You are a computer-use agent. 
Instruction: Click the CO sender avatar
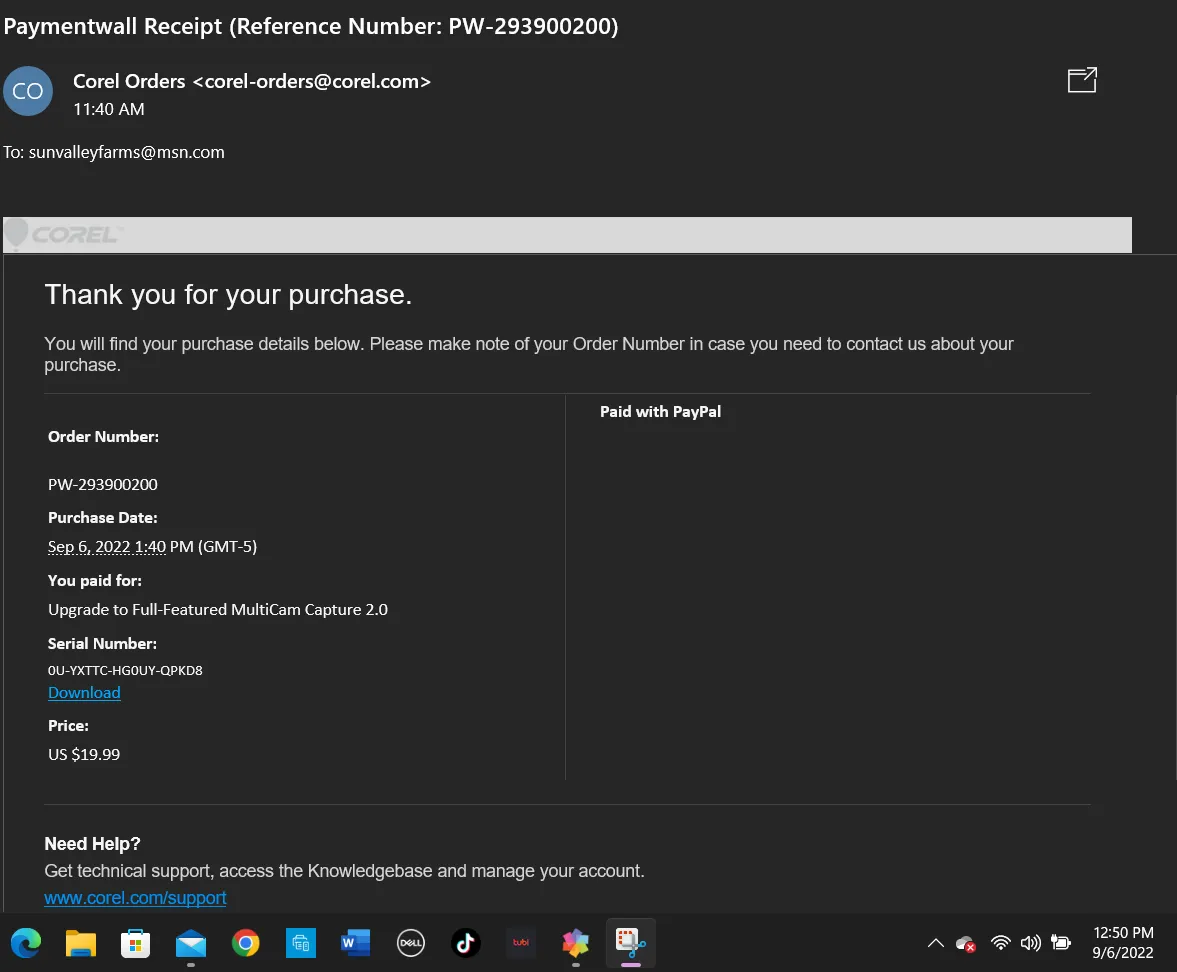28,91
